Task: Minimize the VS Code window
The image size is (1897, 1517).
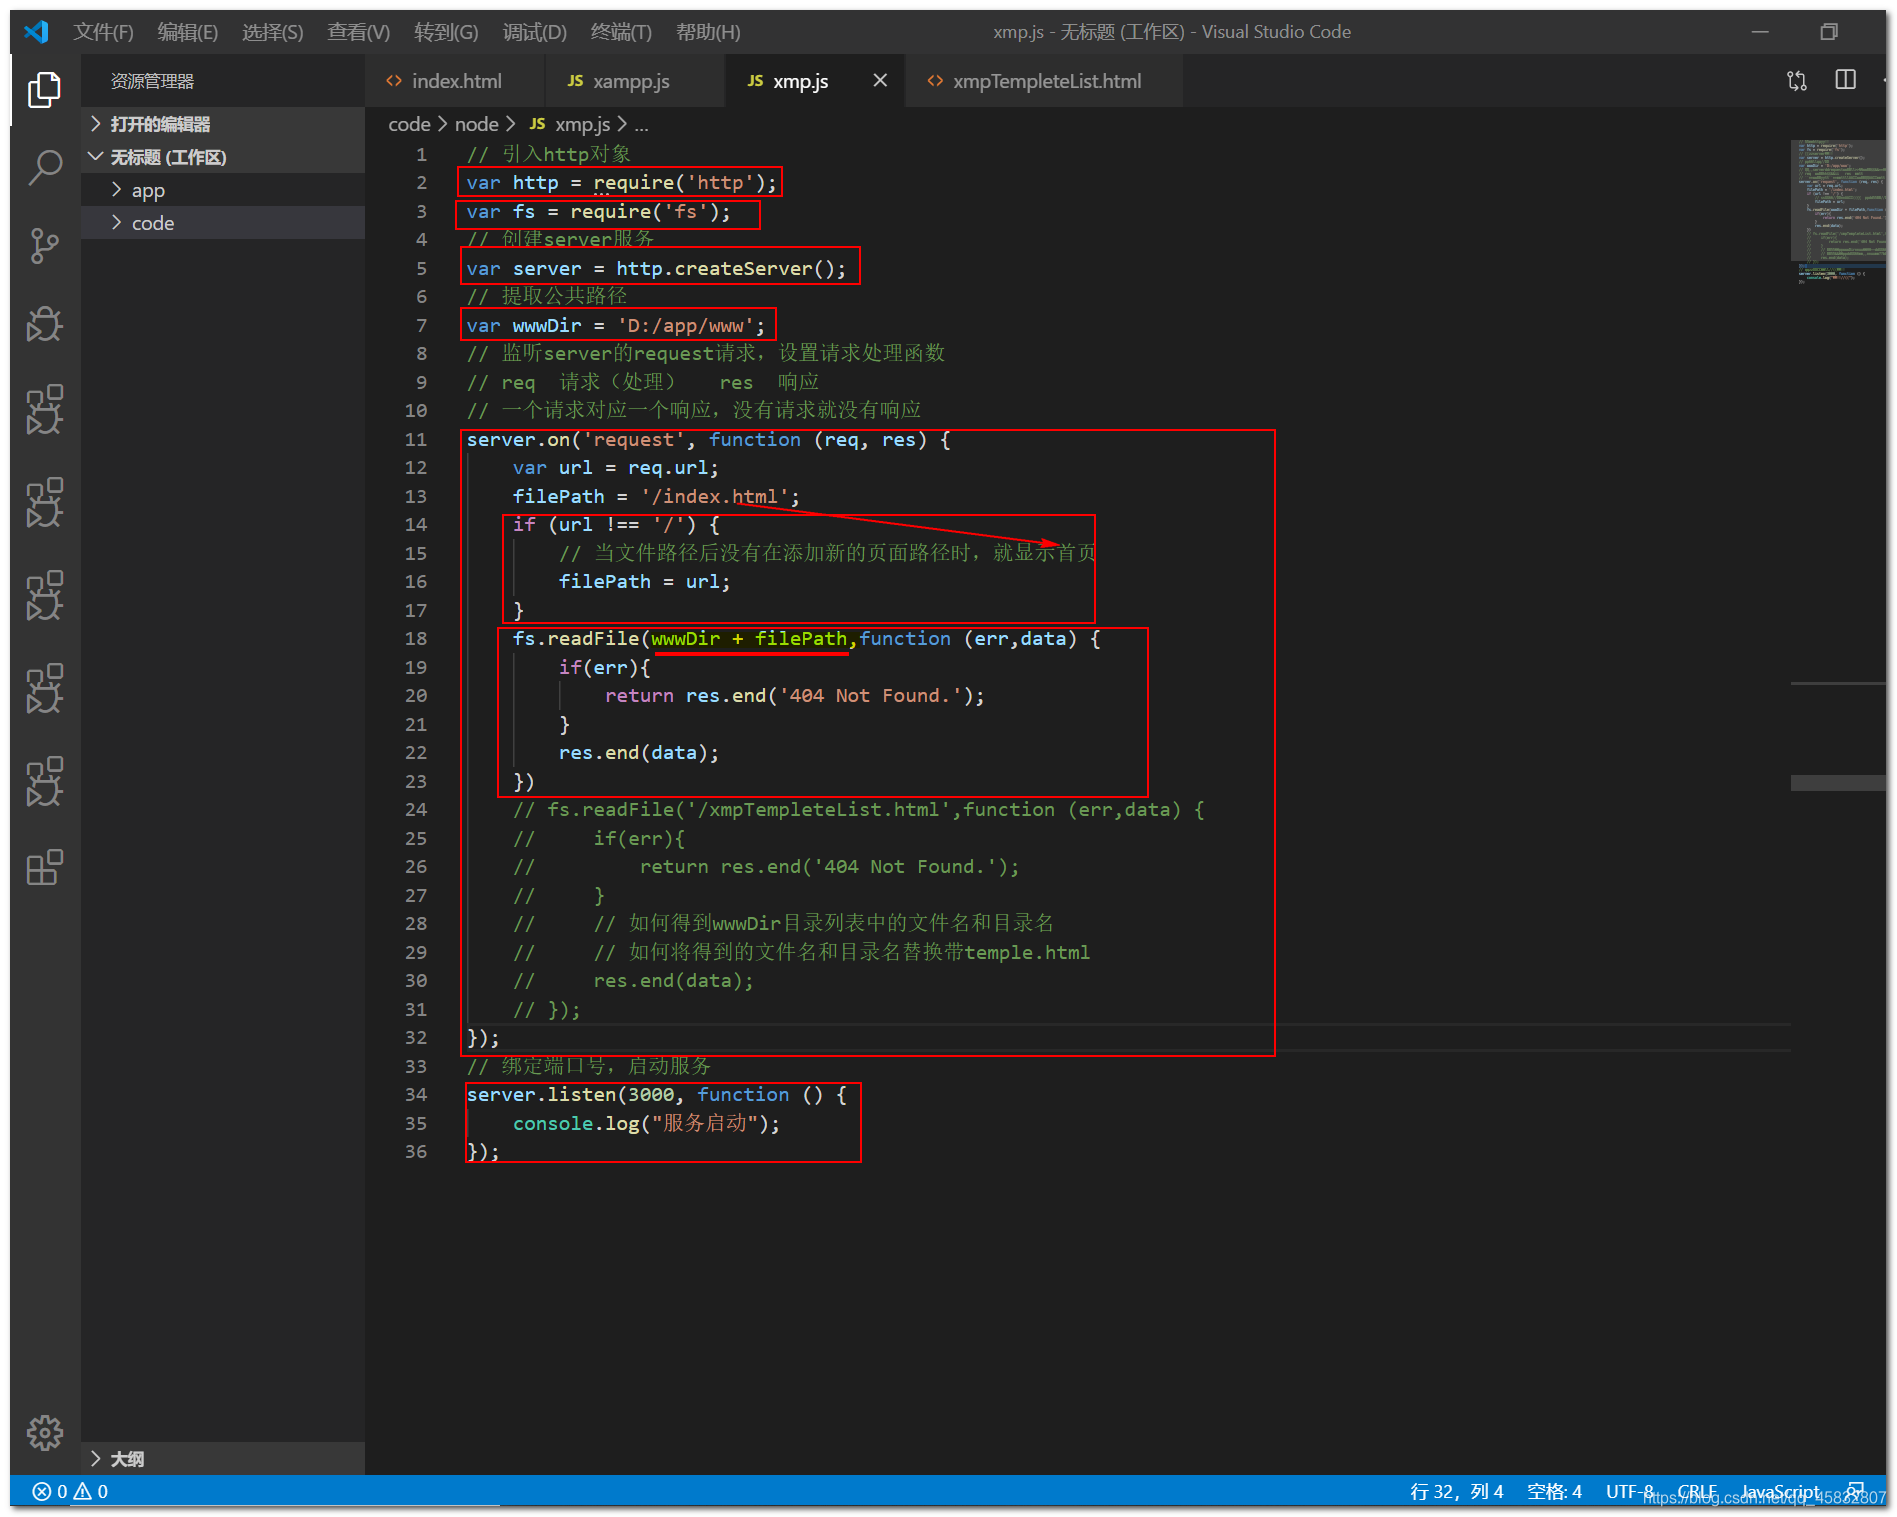Action: (1760, 32)
